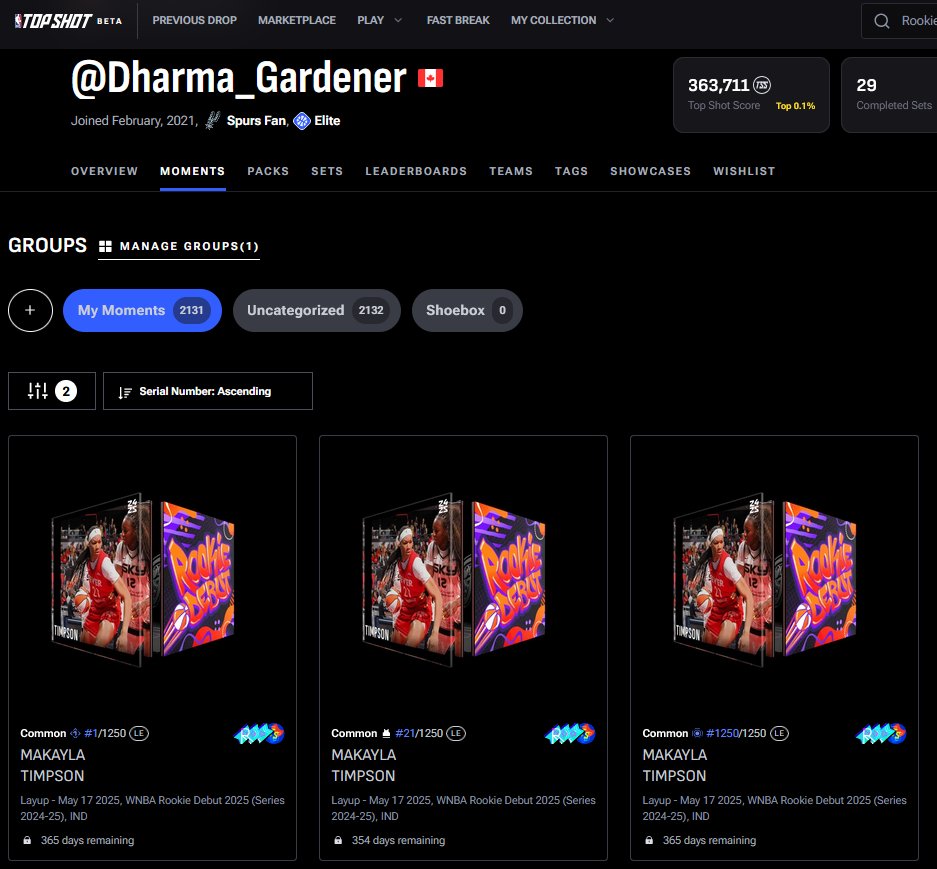Open the Top Shot Score card
937x869 pixels.
pos(751,95)
